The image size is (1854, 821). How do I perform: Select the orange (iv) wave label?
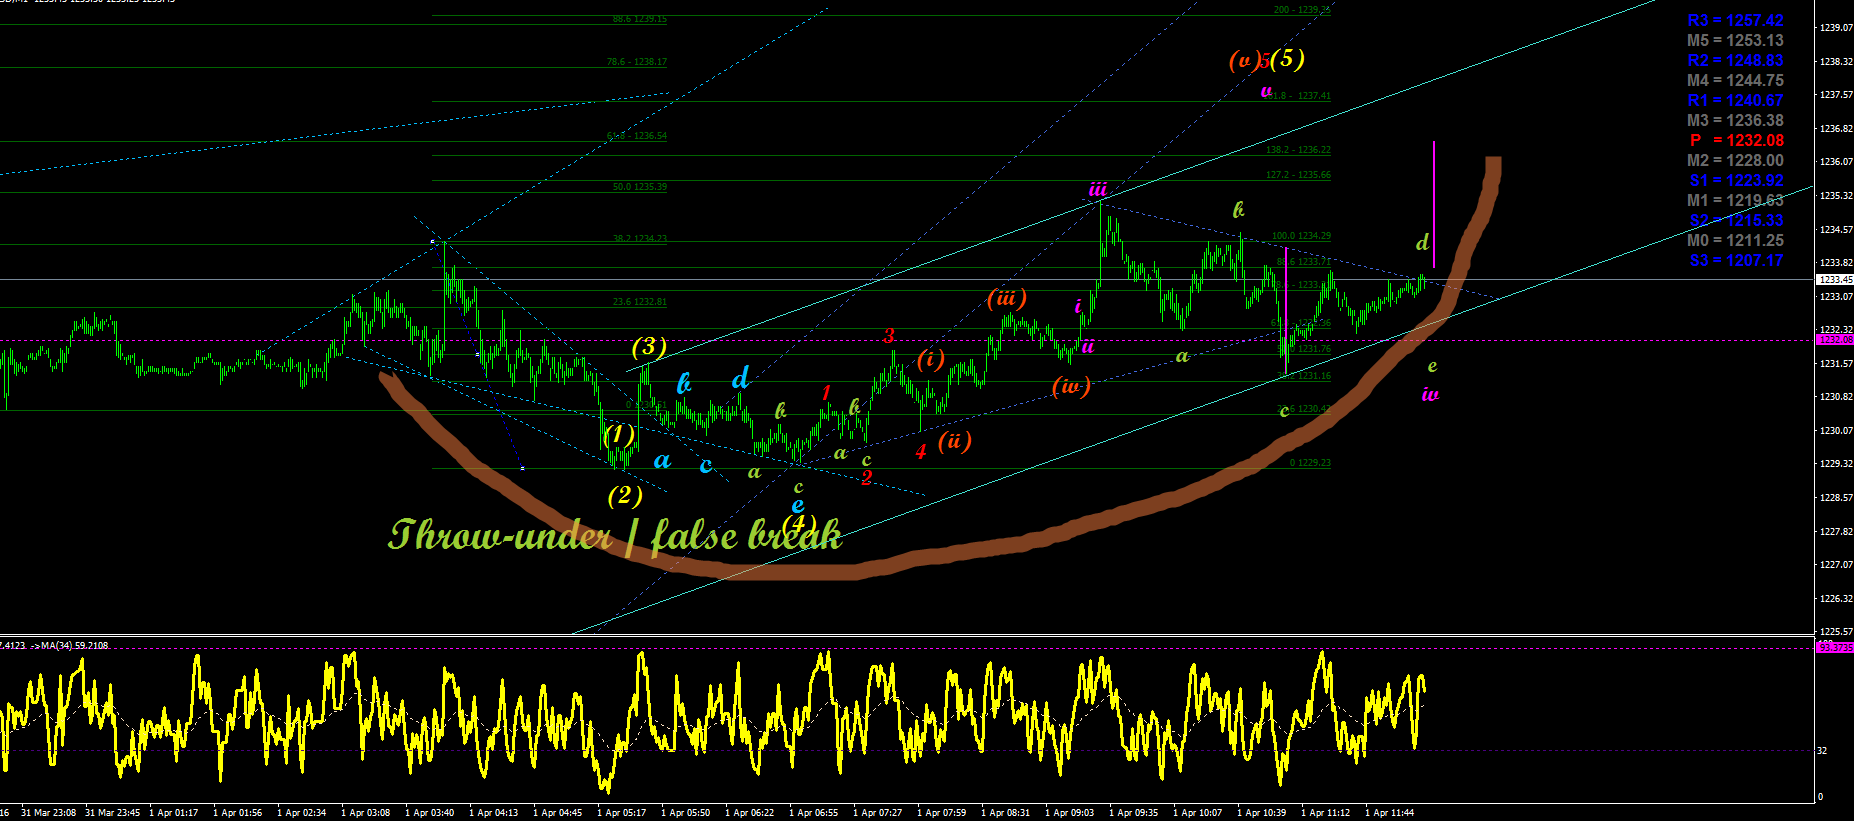1071,386
